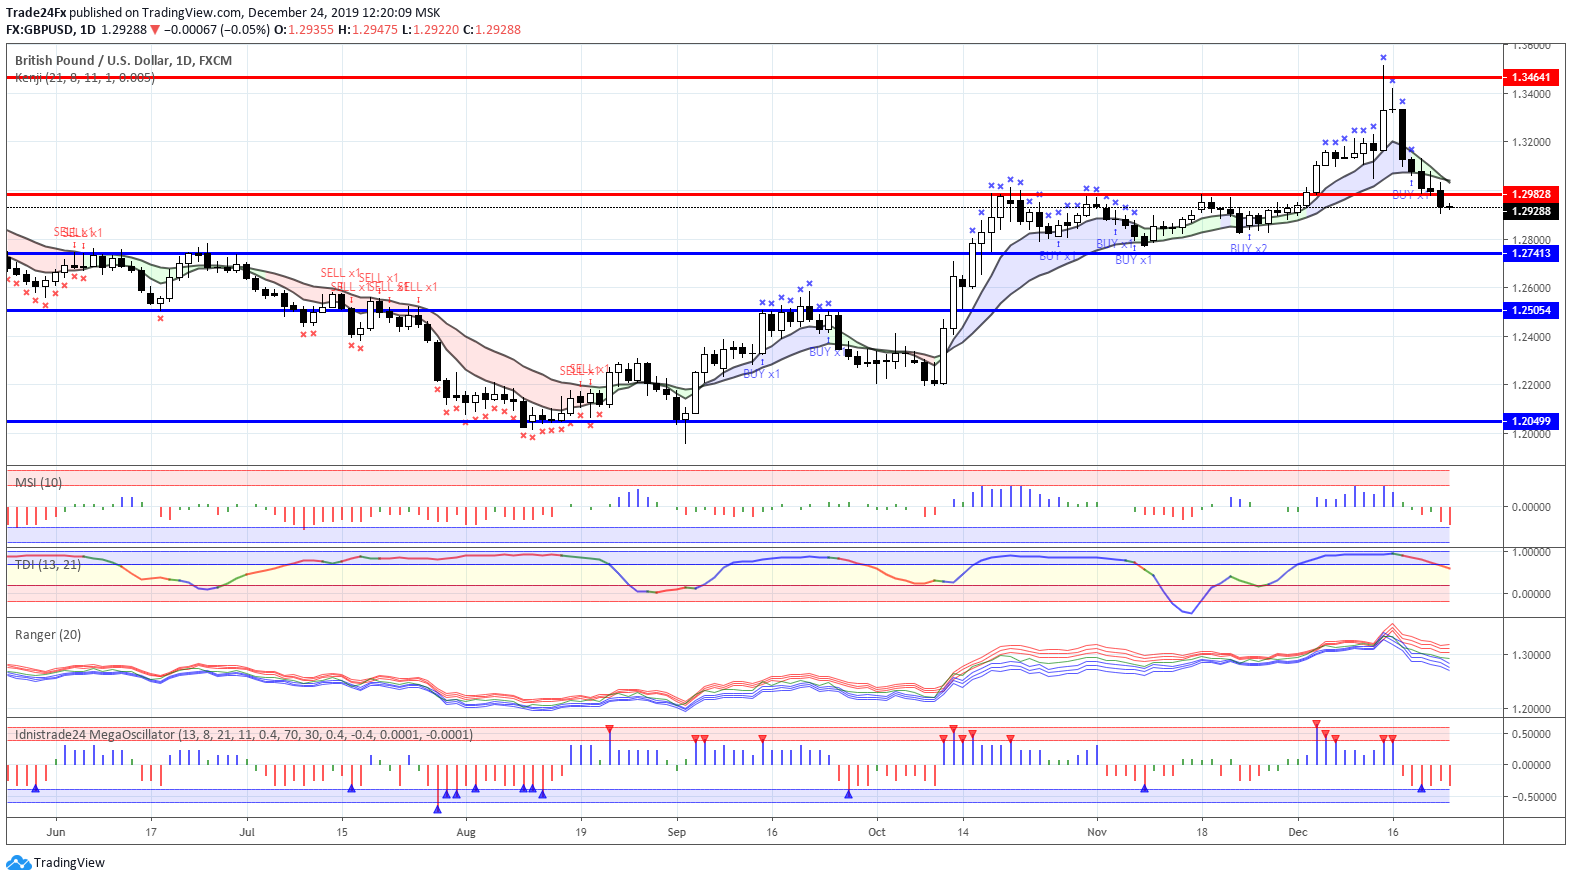Viewport: 1572px width, 881px height.
Task: Click the 1.28000 price scale value
Action: [x=1532, y=240]
